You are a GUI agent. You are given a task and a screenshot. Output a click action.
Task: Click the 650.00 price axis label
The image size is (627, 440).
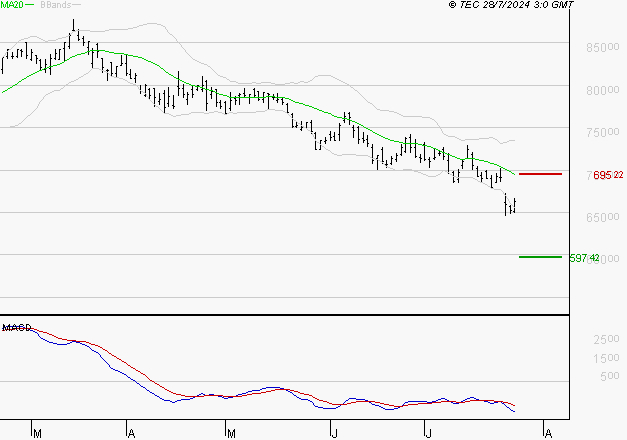tap(603, 217)
